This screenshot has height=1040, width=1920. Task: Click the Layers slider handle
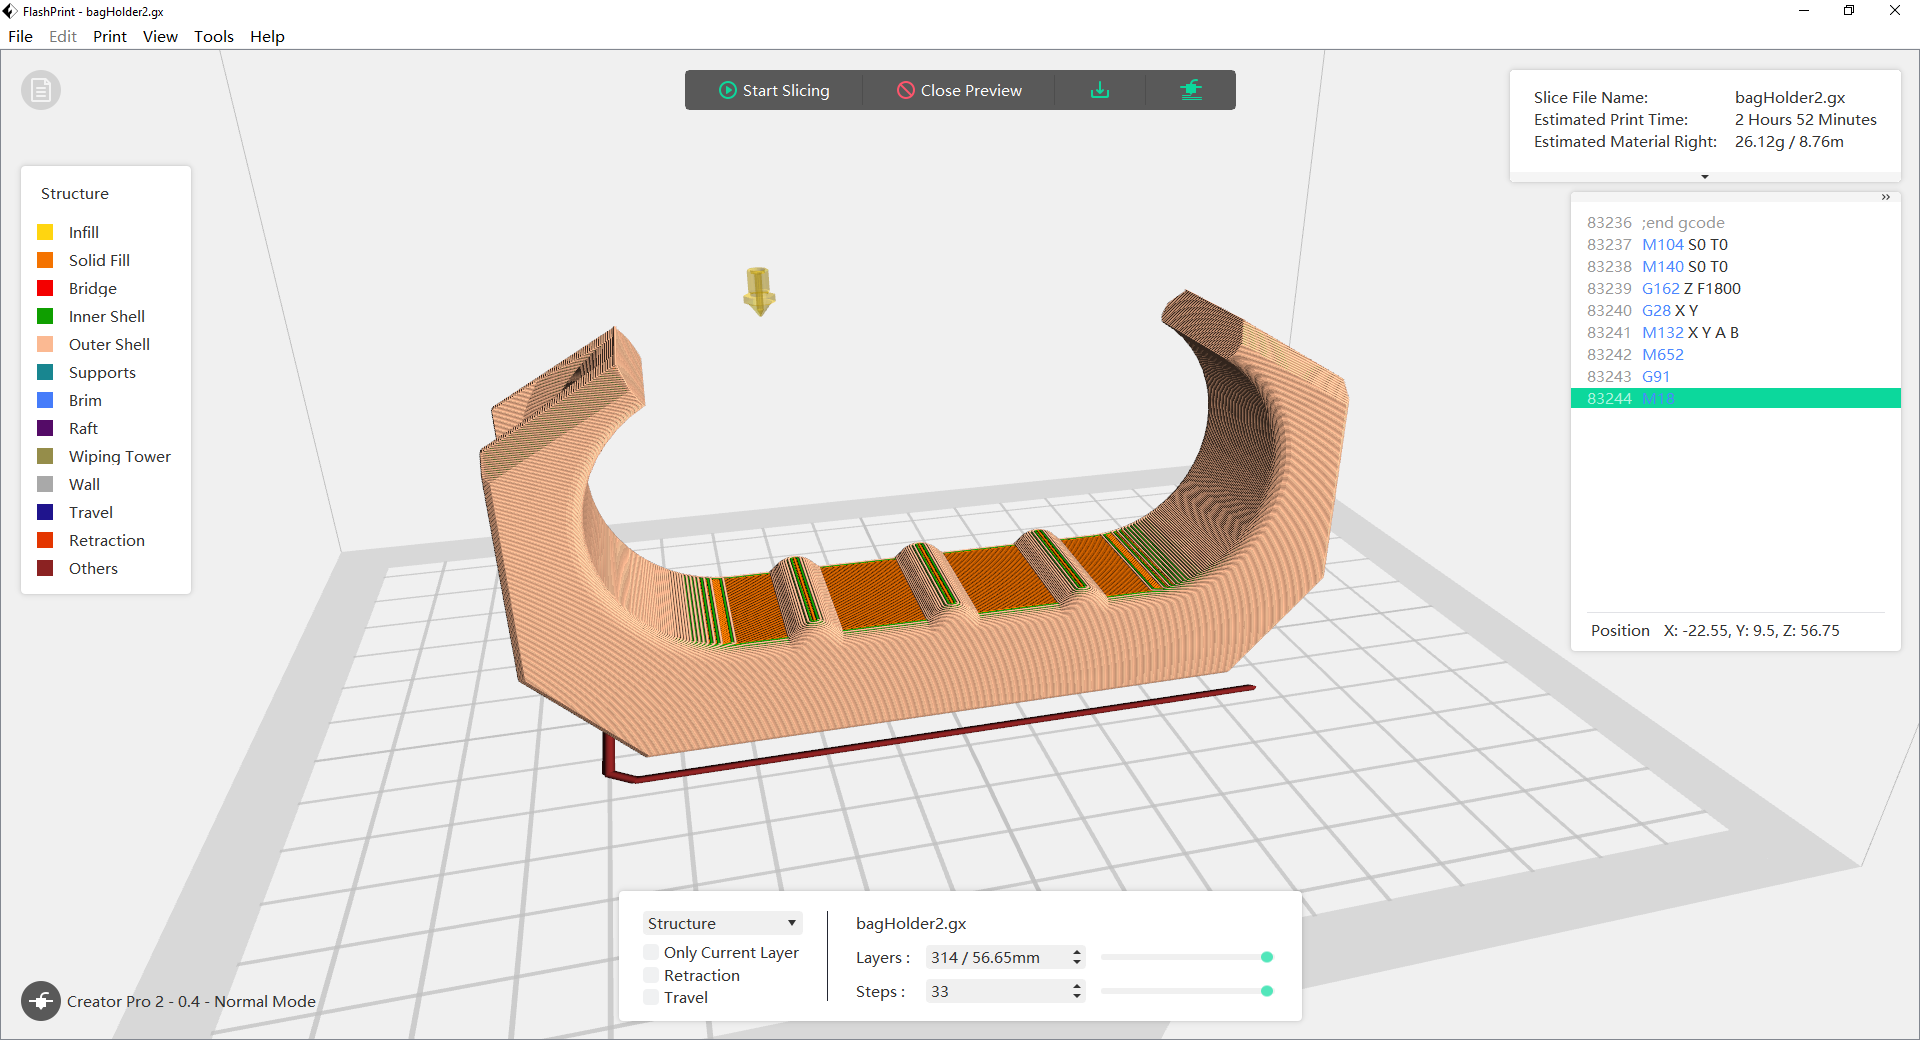pyautogui.click(x=1267, y=957)
